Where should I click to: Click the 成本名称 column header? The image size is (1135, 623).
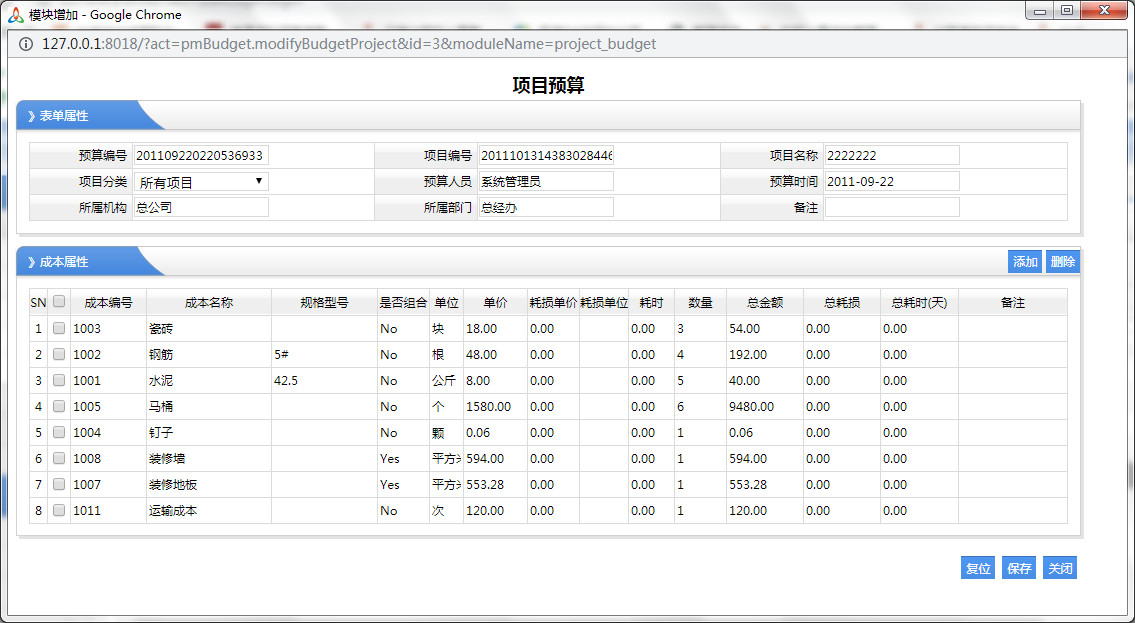(208, 302)
